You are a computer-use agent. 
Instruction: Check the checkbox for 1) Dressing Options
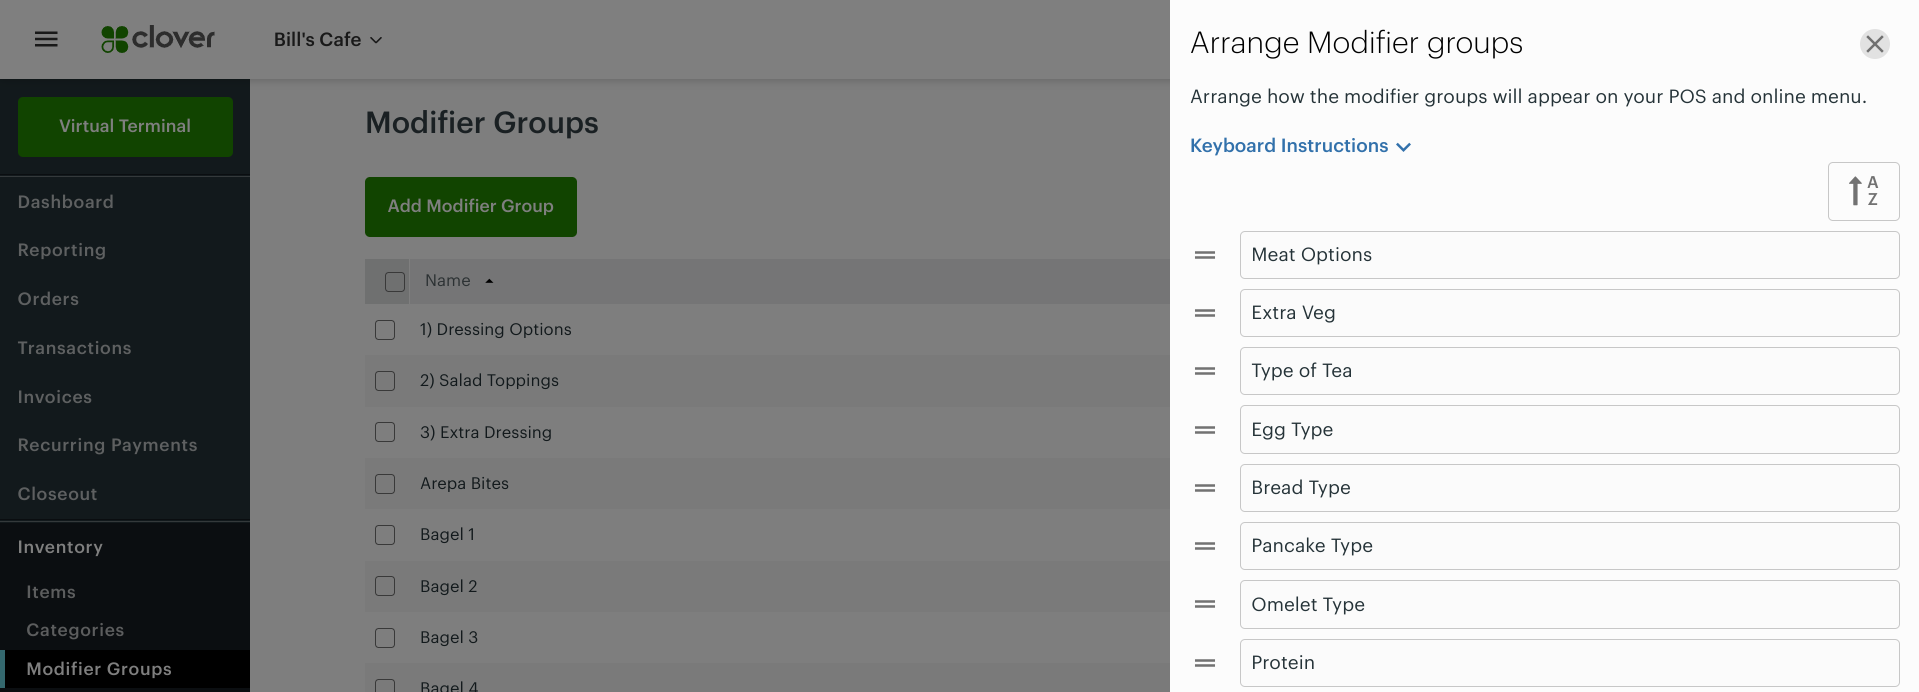pyautogui.click(x=385, y=329)
